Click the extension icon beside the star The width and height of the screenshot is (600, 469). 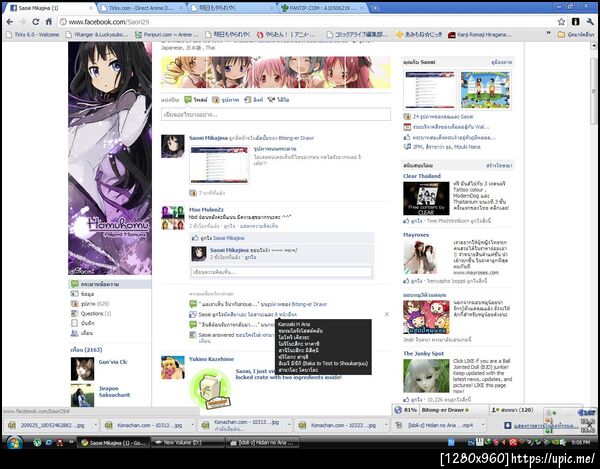575,22
